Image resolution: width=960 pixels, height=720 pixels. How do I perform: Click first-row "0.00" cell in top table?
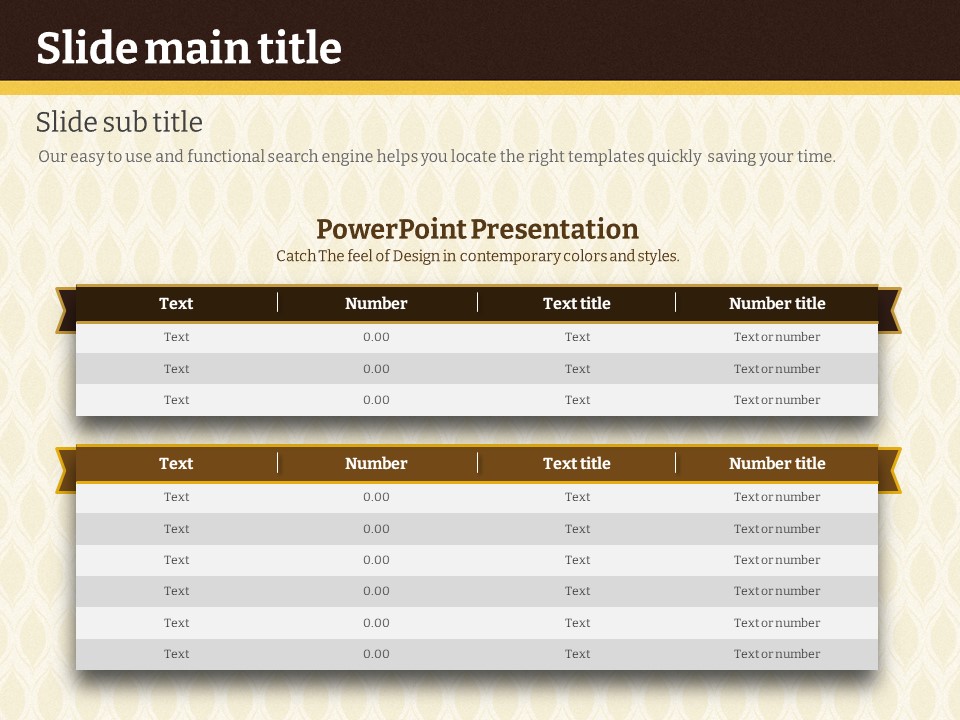[x=376, y=337]
